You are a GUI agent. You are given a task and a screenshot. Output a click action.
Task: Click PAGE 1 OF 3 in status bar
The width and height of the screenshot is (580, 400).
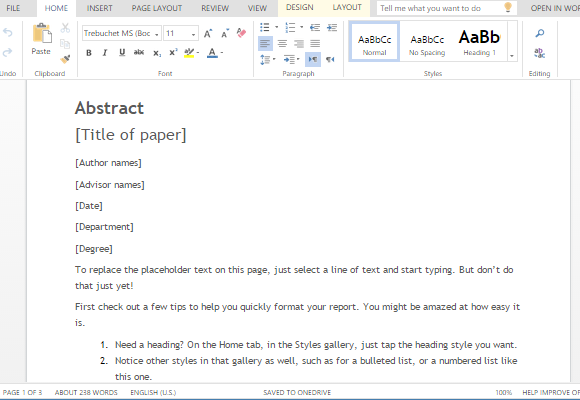pyautogui.click(x=23, y=392)
